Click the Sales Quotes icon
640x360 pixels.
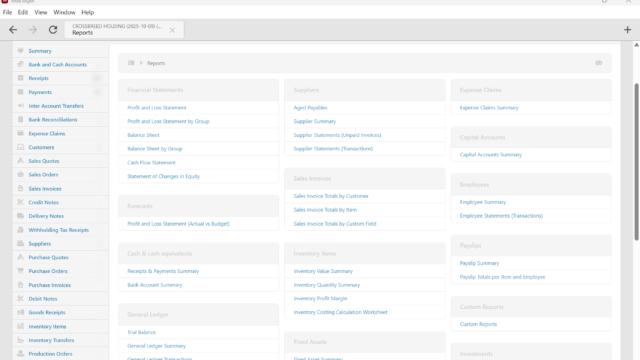point(20,161)
